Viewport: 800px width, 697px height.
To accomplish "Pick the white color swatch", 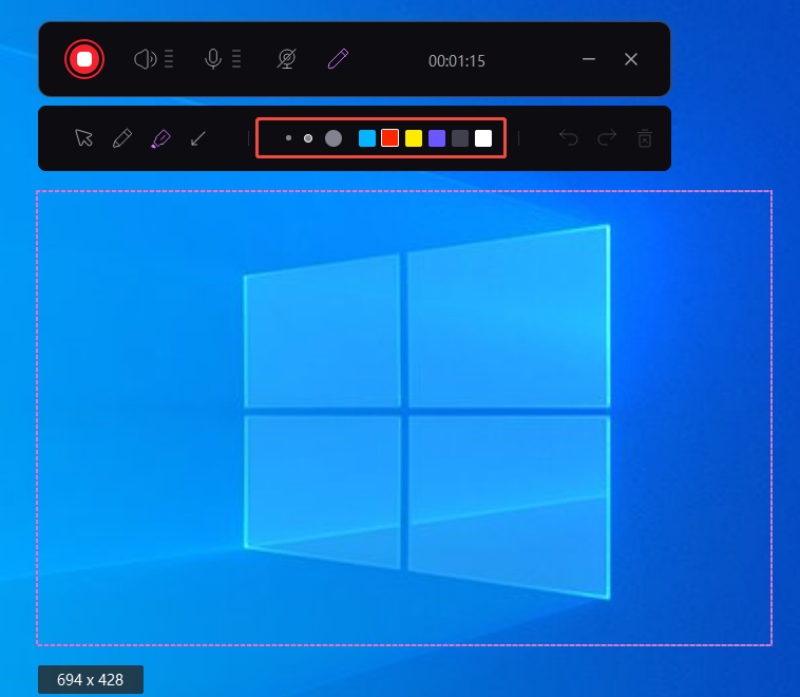I will click(x=483, y=138).
